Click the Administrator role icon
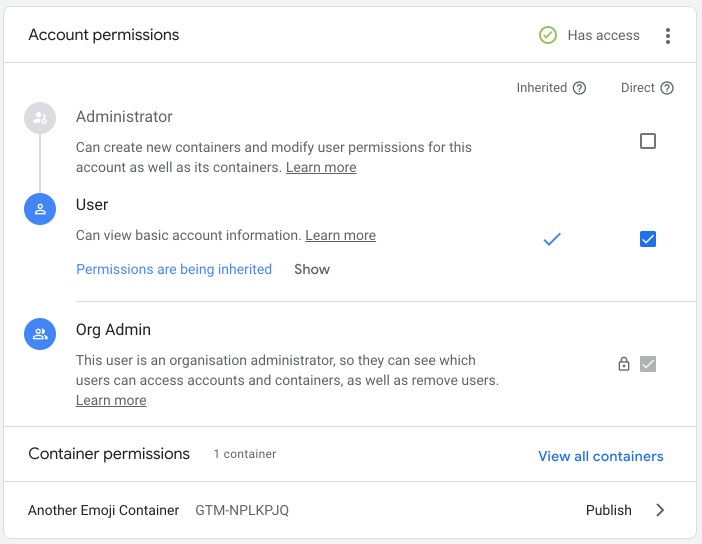Image resolution: width=702 pixels, height=544 pixels. pos(40,118)
